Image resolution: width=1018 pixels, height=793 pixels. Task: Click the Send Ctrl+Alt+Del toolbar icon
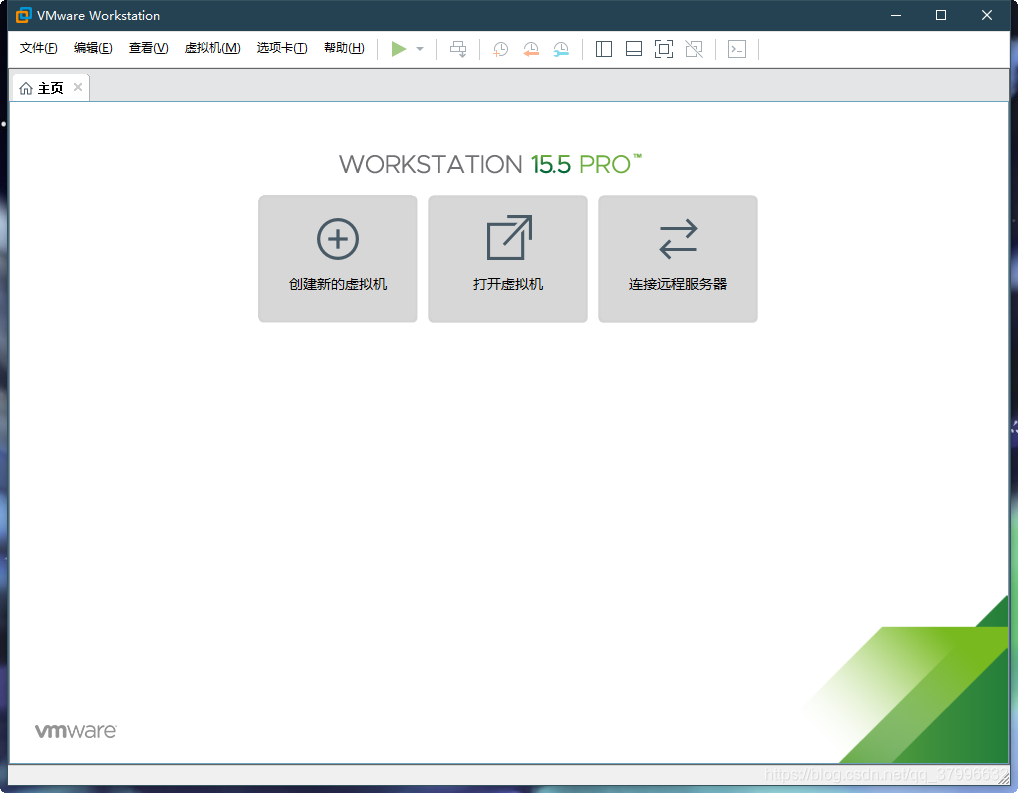pos(458,49)
